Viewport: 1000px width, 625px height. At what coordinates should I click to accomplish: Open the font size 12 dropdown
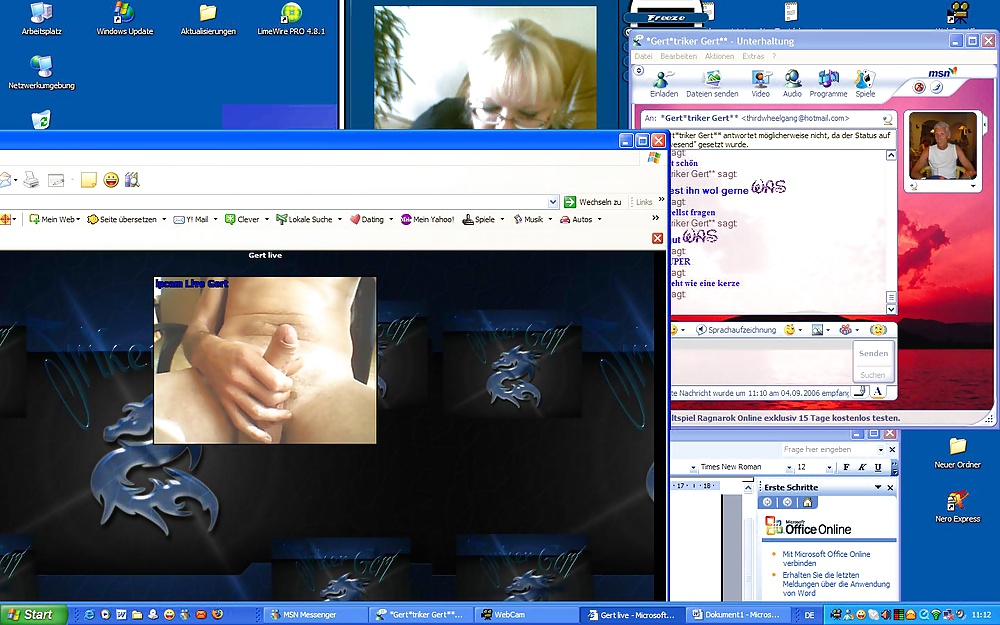click(x=829, y=467)
